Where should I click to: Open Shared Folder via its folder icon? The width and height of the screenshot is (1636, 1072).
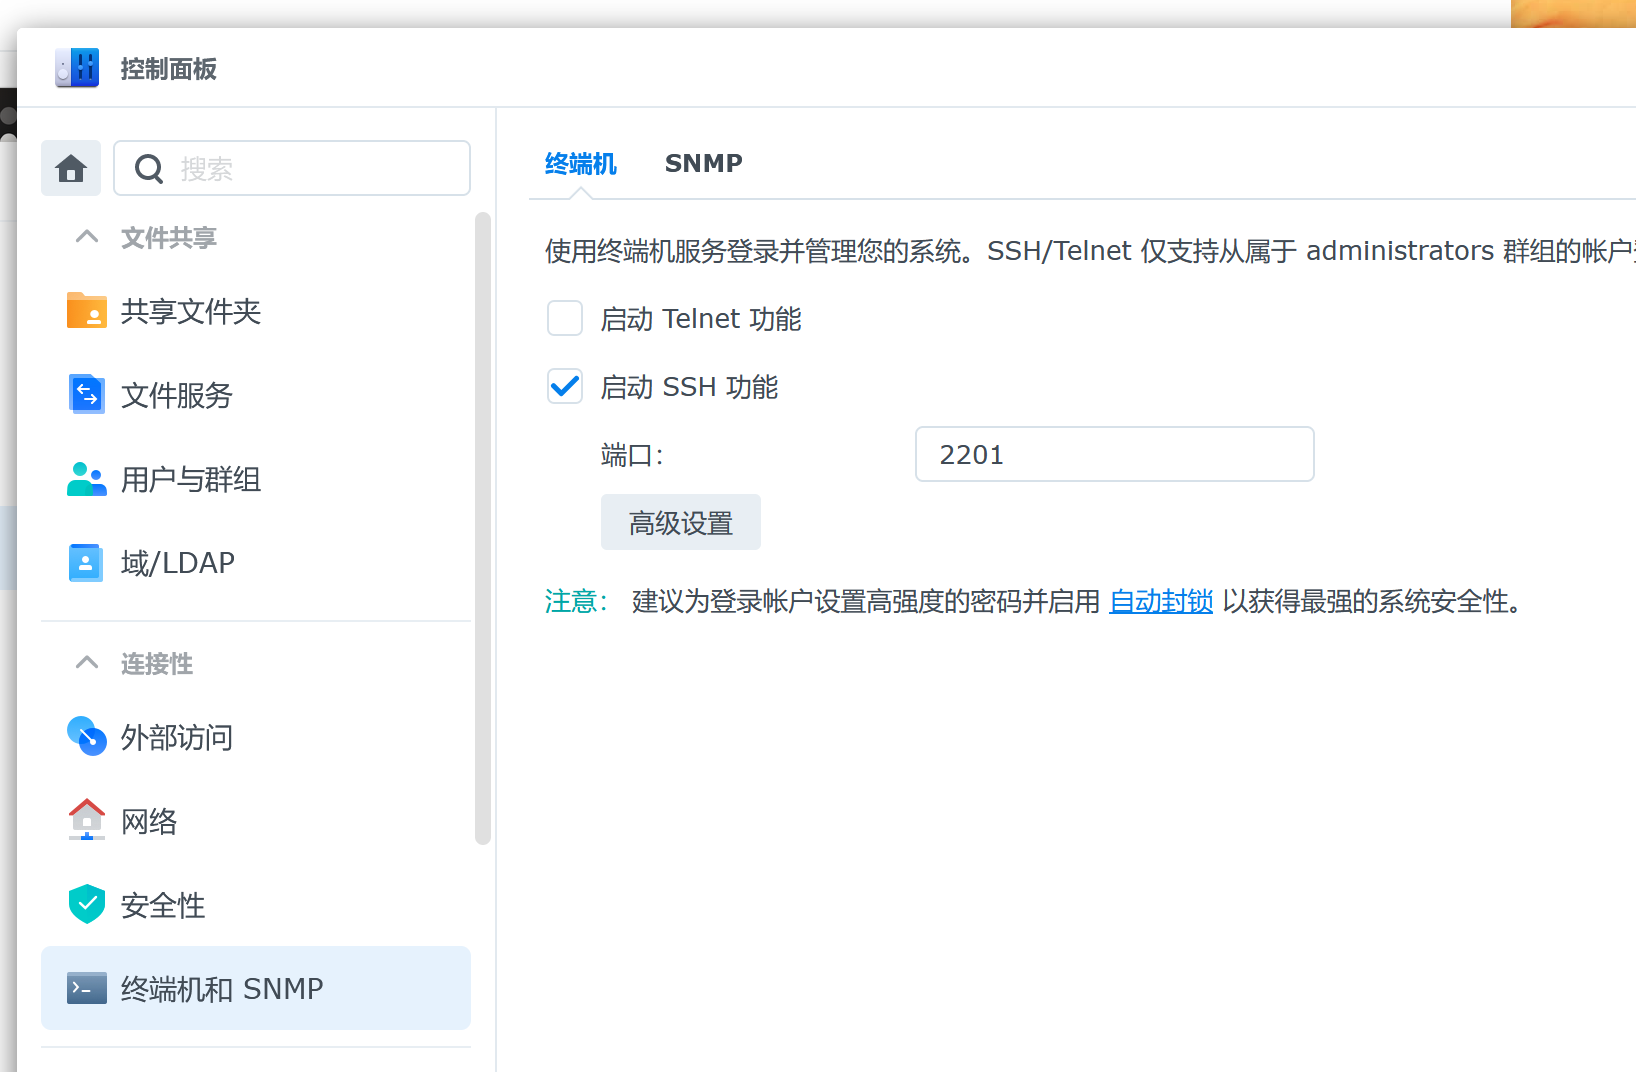87,311
